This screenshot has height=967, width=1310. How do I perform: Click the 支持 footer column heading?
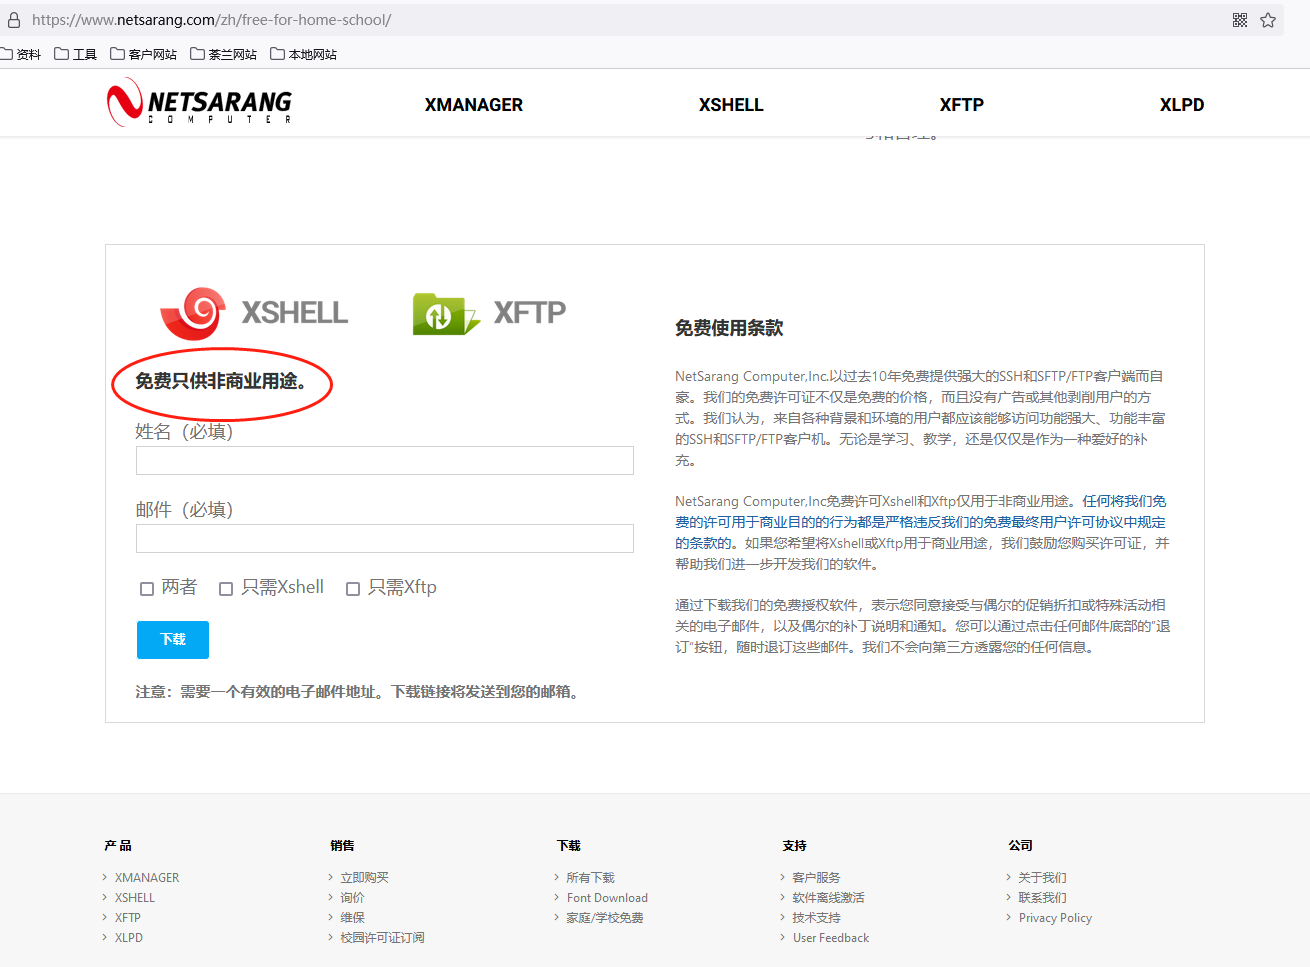tap(794, 846)
